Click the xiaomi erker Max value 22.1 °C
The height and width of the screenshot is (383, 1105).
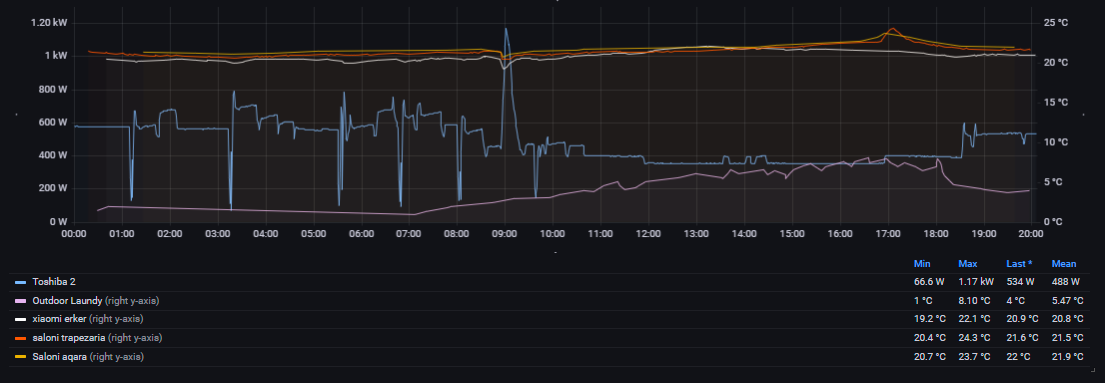[x=975, y=320]
